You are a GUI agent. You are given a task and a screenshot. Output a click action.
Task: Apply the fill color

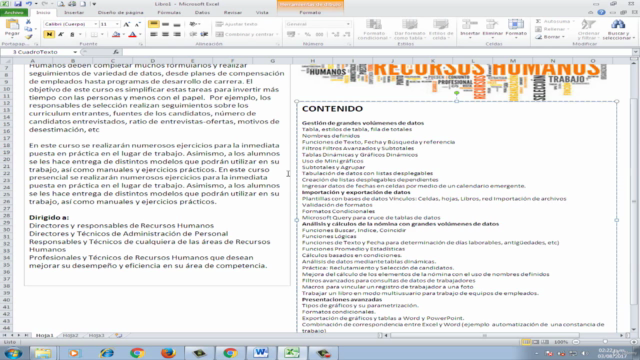116,35
